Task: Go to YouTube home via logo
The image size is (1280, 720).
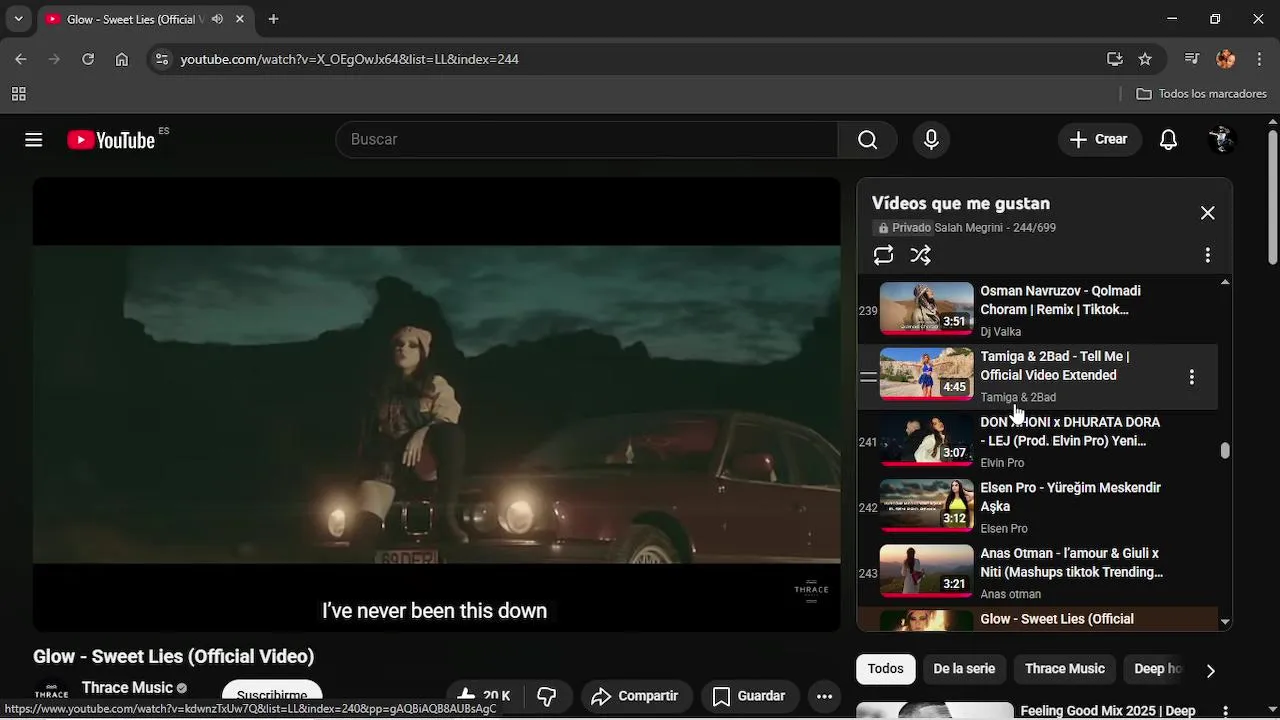Action: click(111, 140)
